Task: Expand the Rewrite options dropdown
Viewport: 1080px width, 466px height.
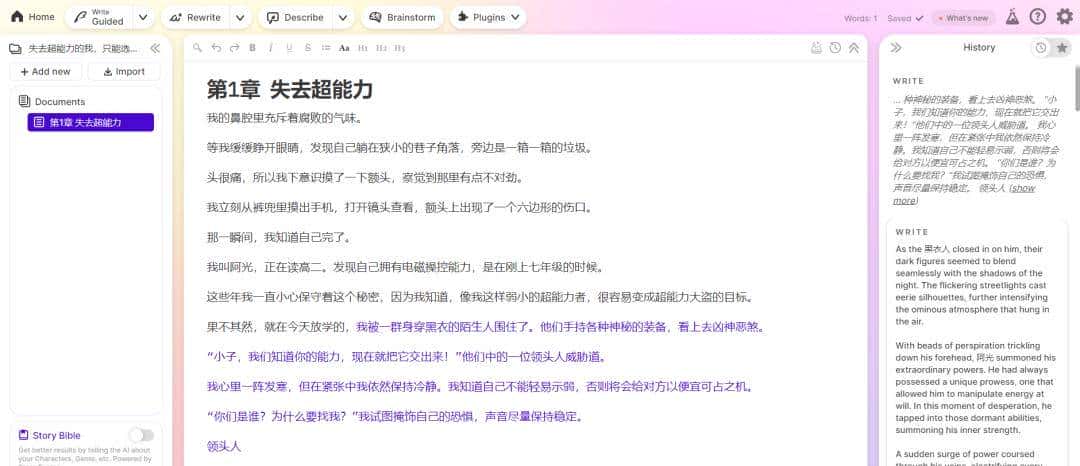Action: pyautogui.click(x=240, y=17)
